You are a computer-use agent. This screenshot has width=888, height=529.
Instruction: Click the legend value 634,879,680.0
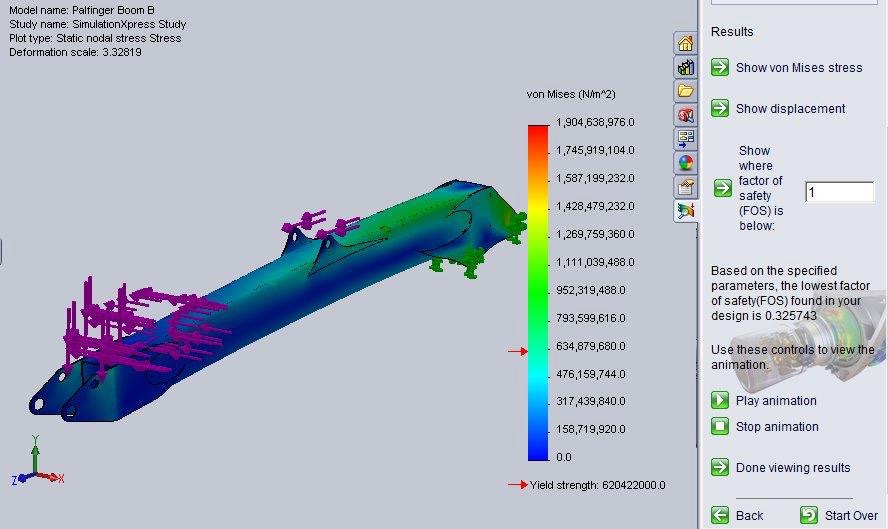pos(591,345)
